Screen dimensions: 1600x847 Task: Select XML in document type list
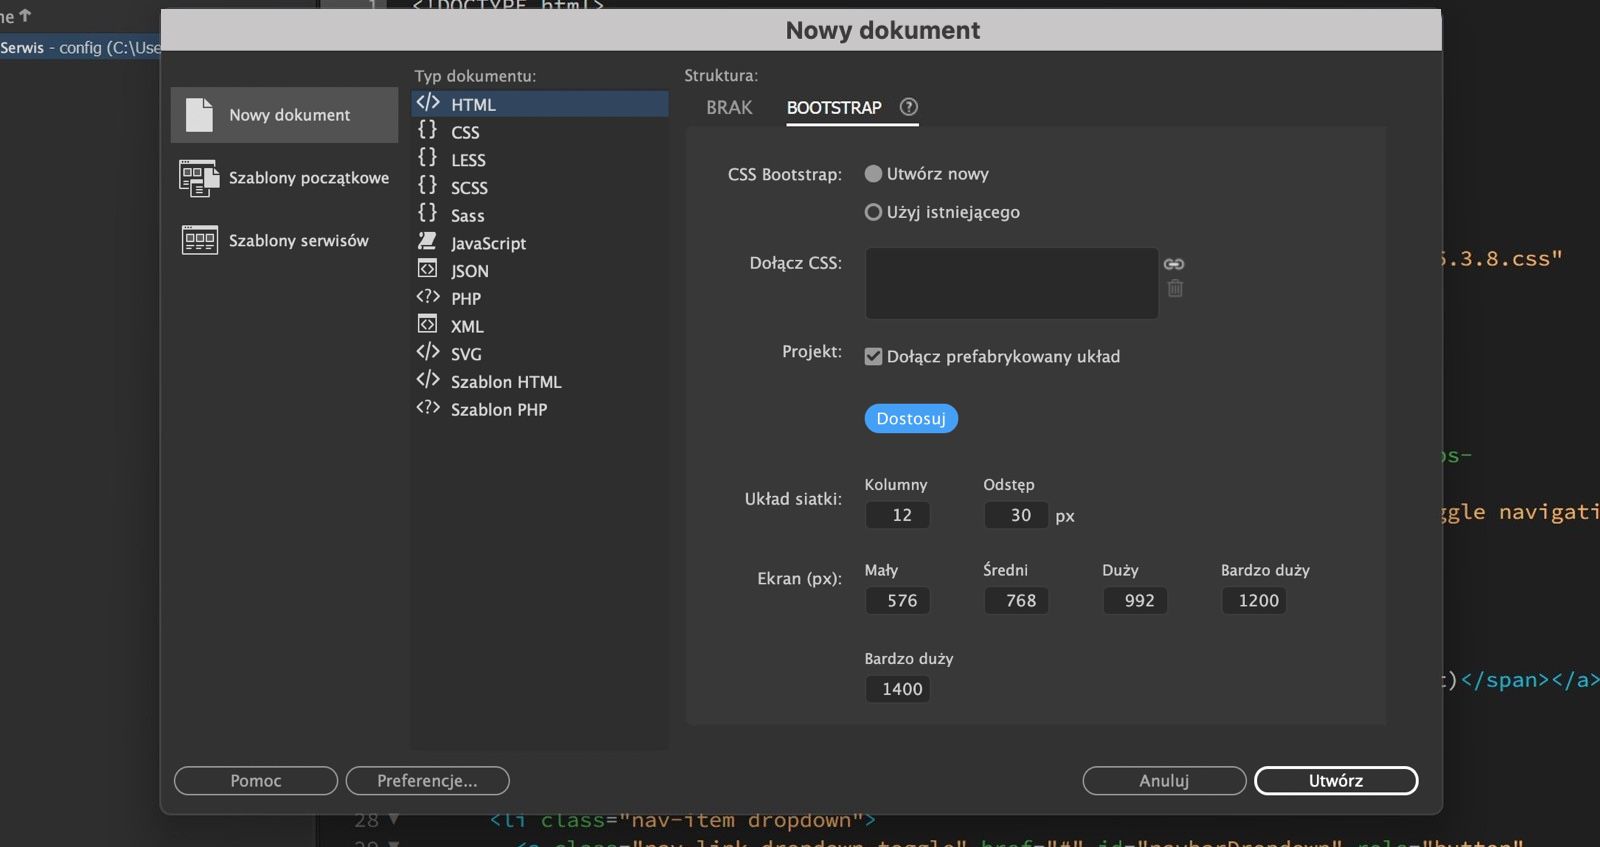(540, 326)
